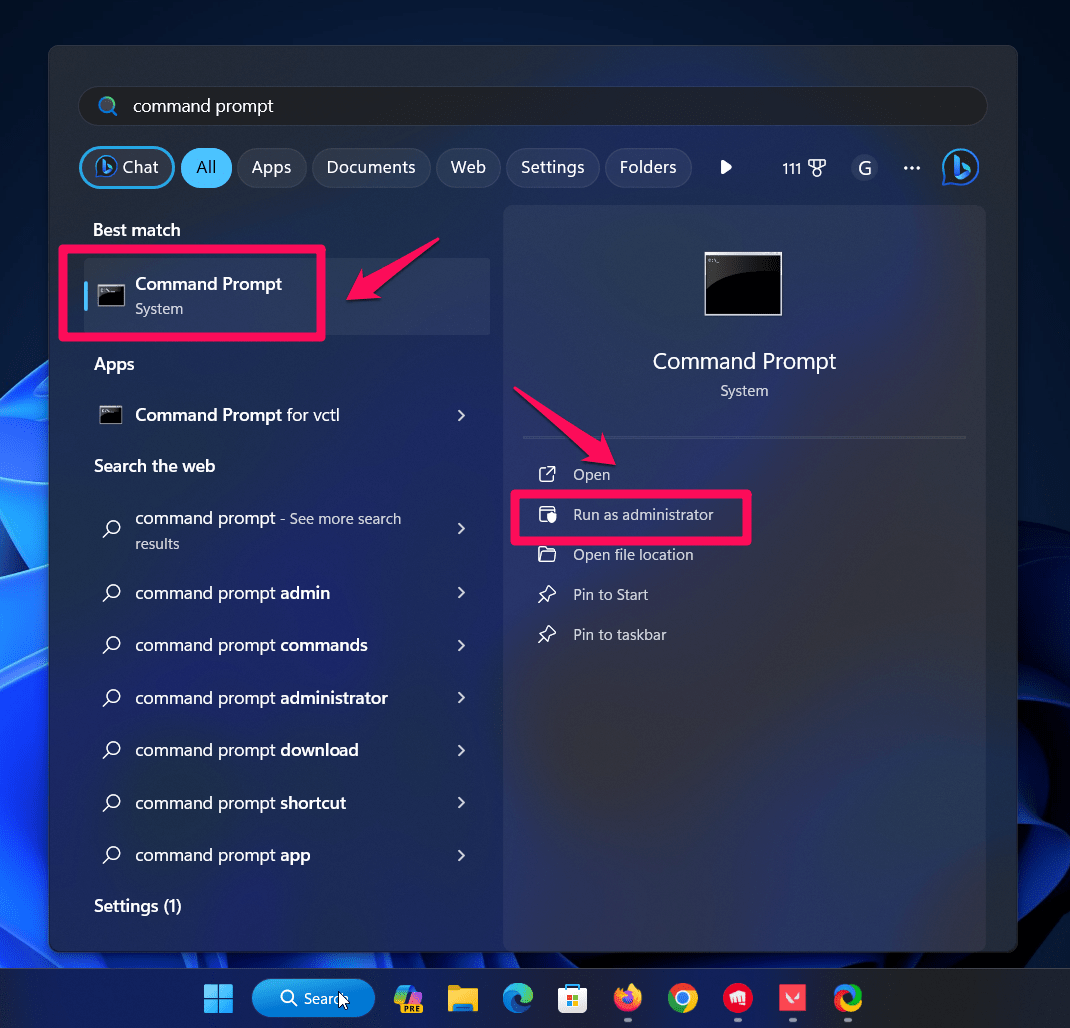Click the play-arrow filter icon beside Folders
The width and height of the screenshot is (1070, 1028).
click(x=725, y=167)
